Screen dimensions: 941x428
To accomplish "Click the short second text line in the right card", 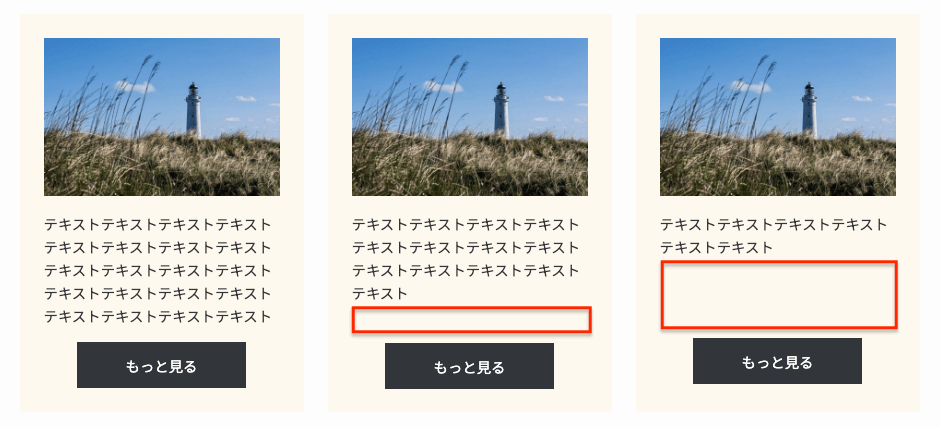I will click(x=717, y=247).
